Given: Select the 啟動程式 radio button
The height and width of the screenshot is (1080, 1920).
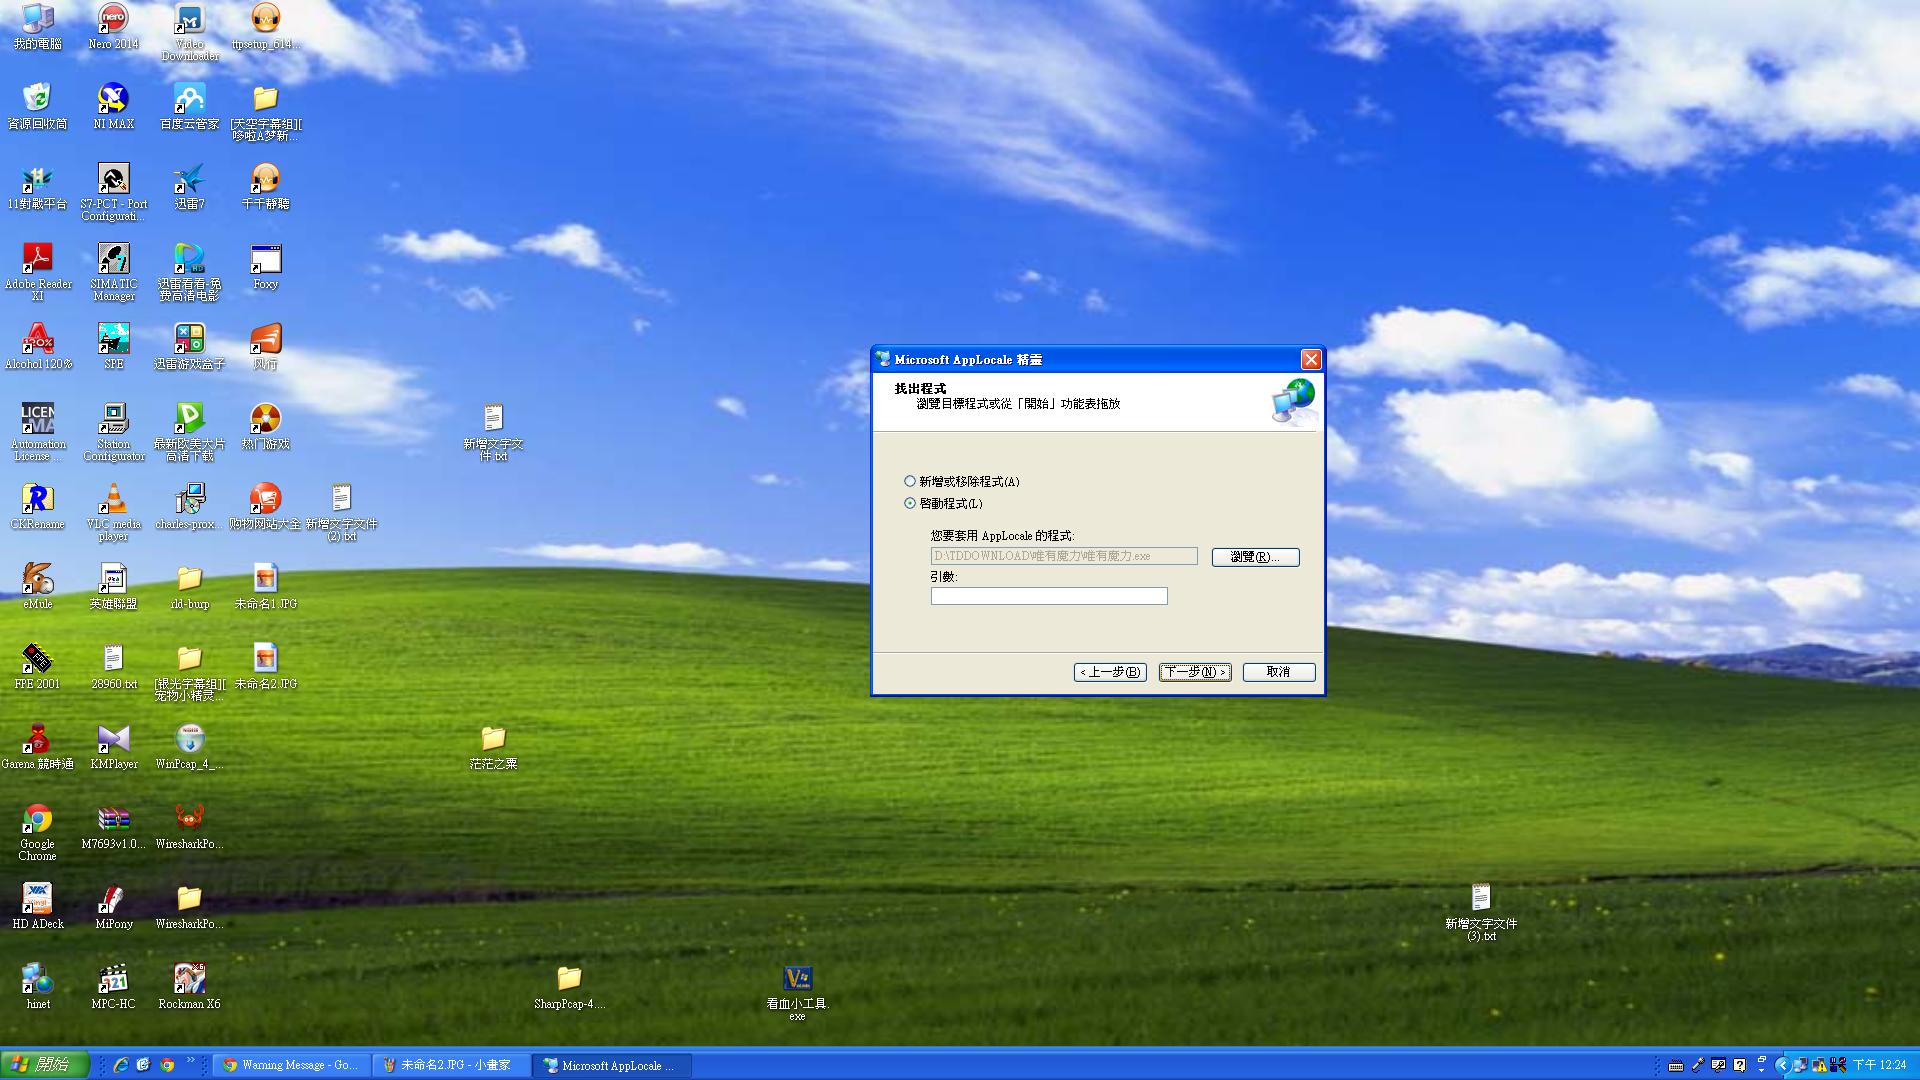Looking at the screenshot, I should coord(910,504).
